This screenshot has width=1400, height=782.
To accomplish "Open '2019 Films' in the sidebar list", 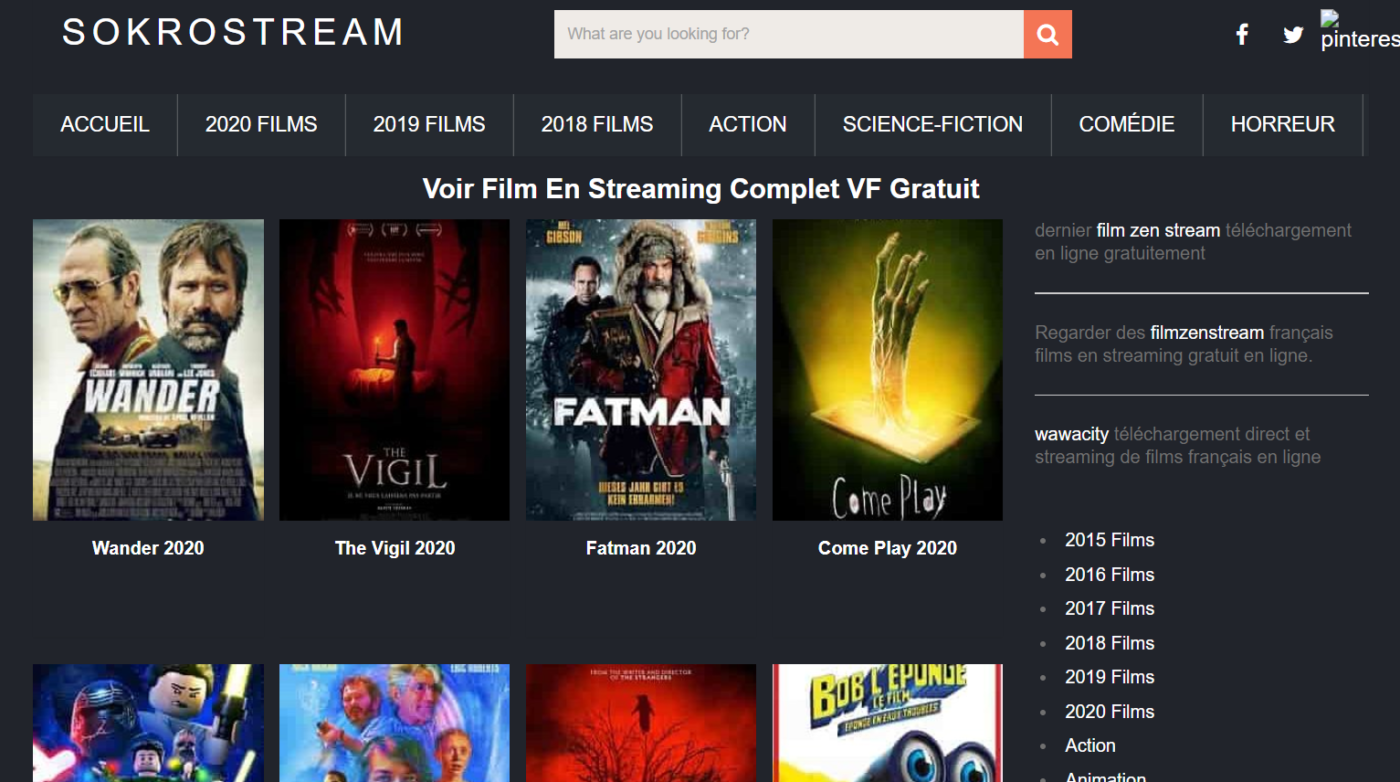I will click(x=1110, y=677).
